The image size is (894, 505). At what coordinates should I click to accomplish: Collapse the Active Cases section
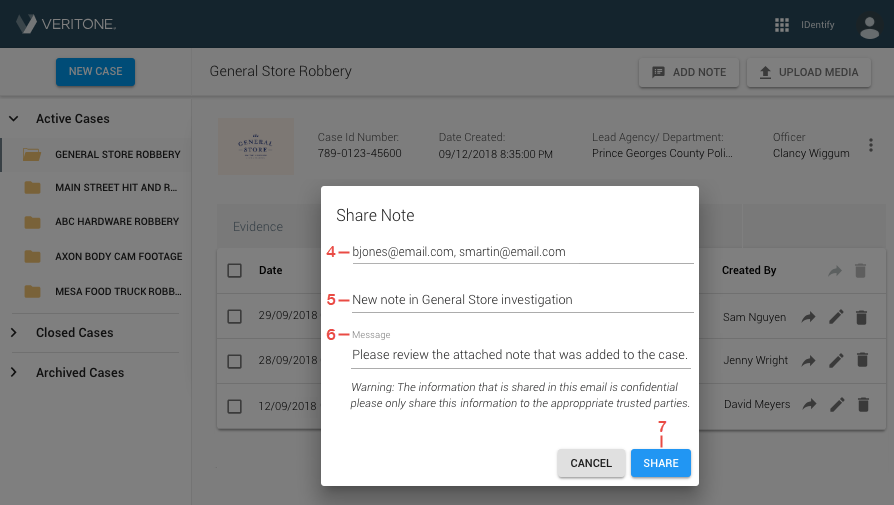pyautogui.click(x=14, y=119)
